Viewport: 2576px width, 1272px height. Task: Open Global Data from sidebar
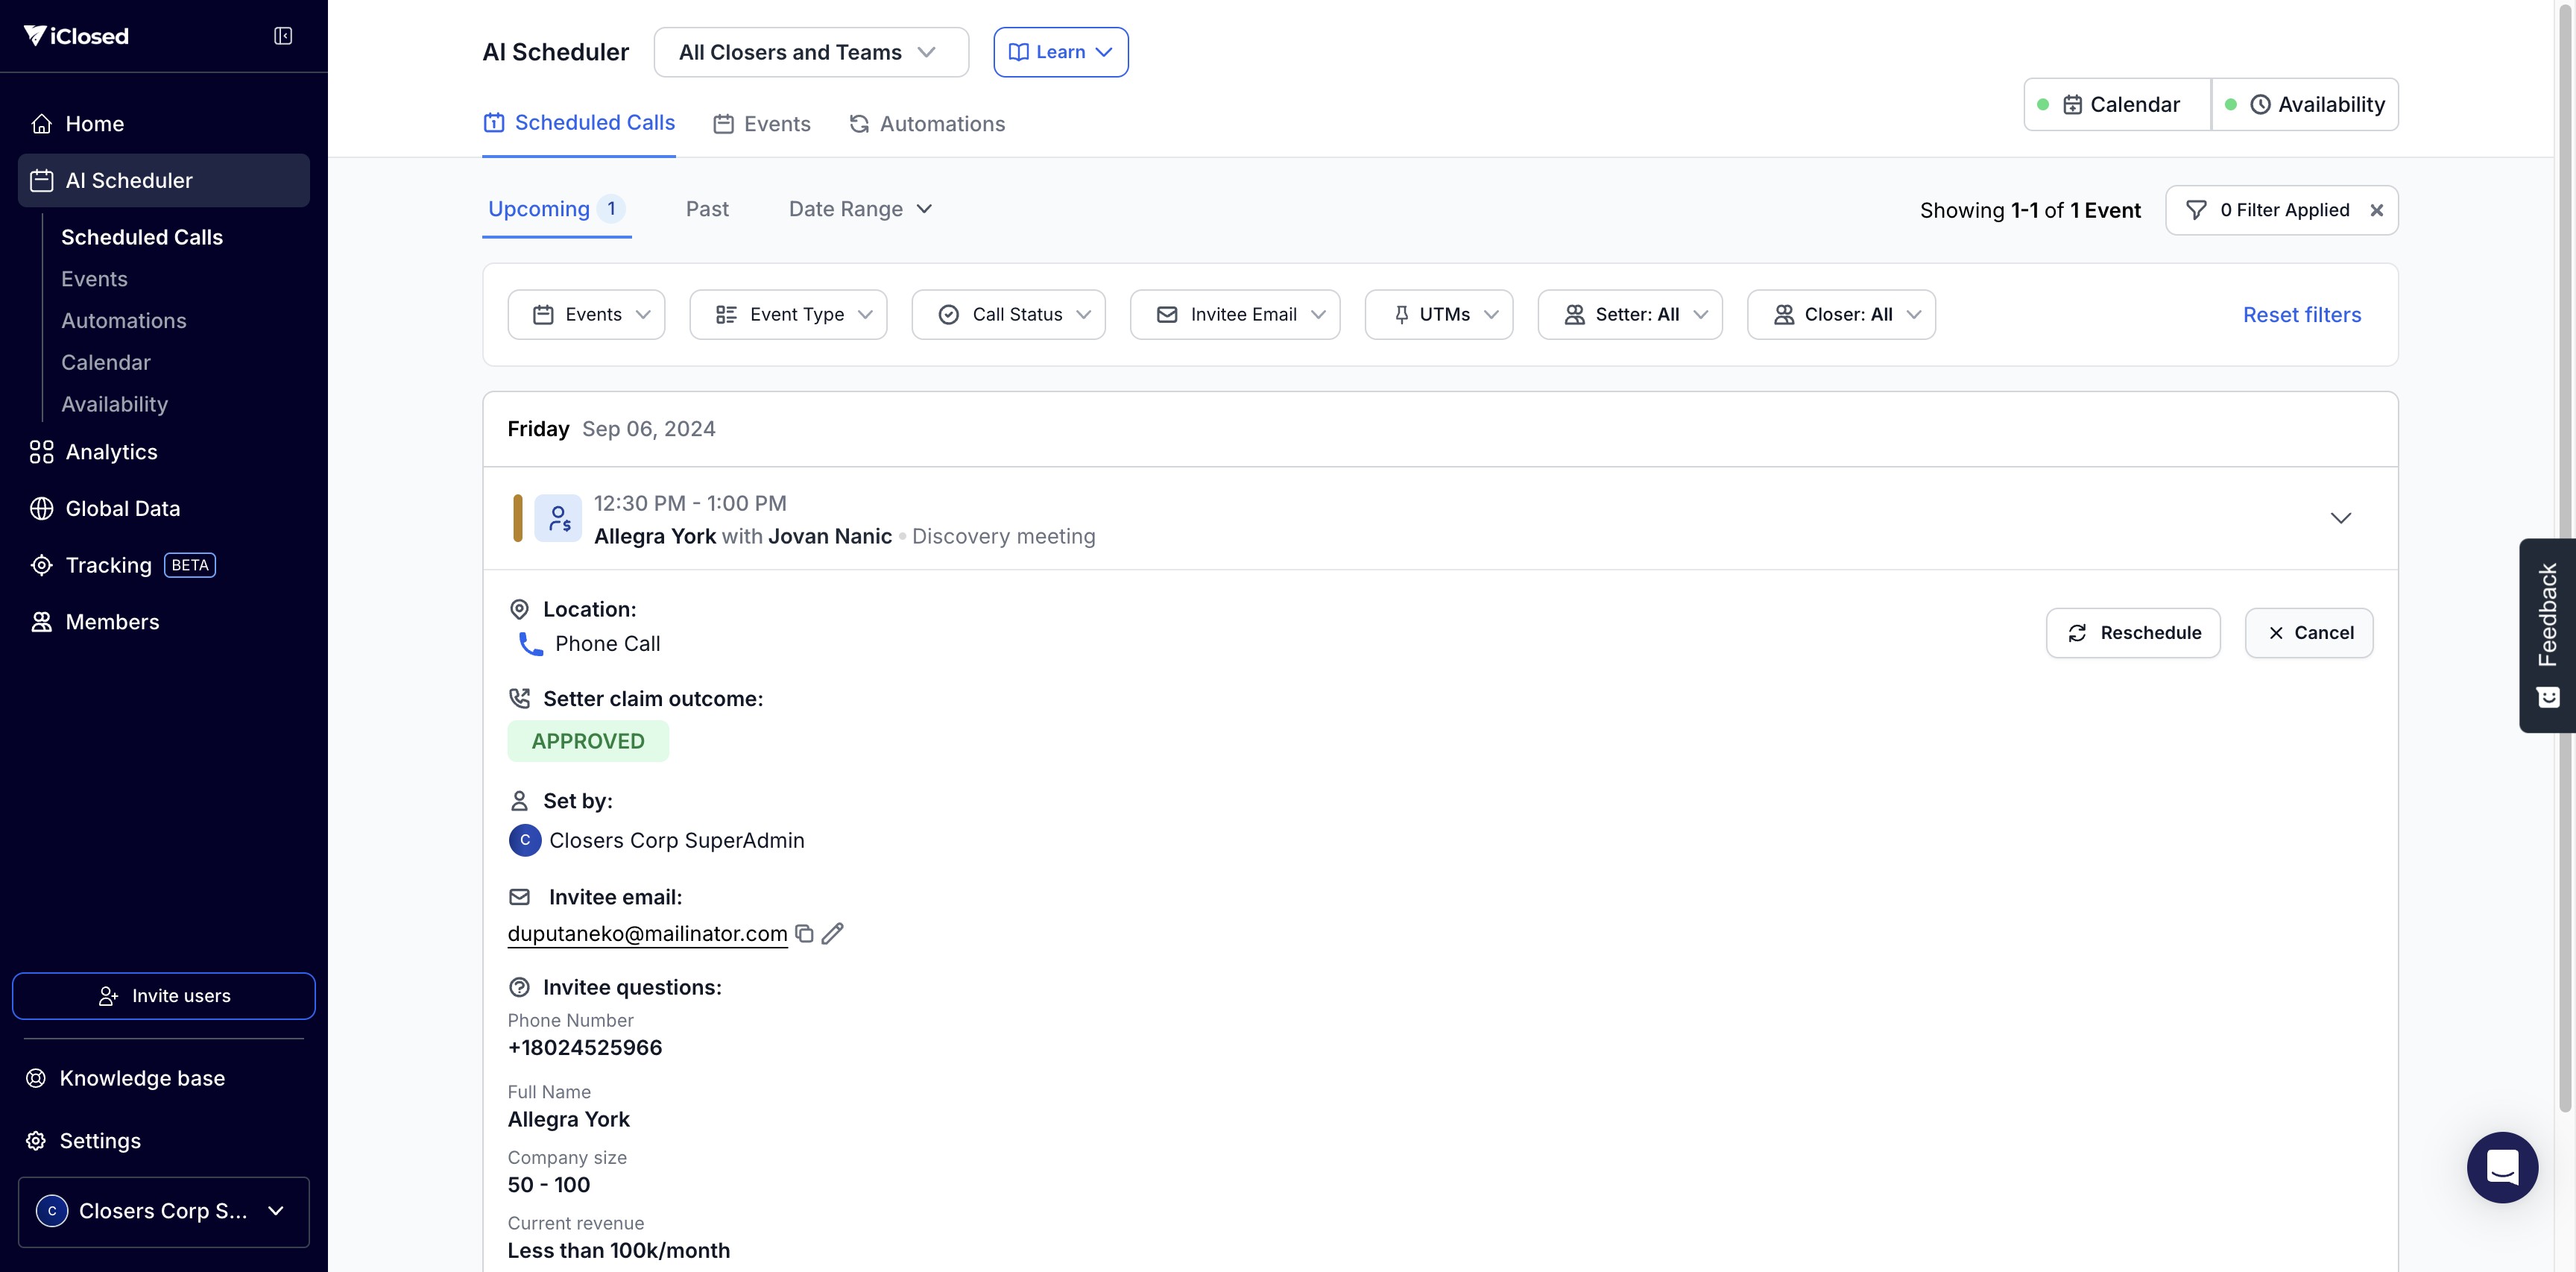click(x=122, y=508)
